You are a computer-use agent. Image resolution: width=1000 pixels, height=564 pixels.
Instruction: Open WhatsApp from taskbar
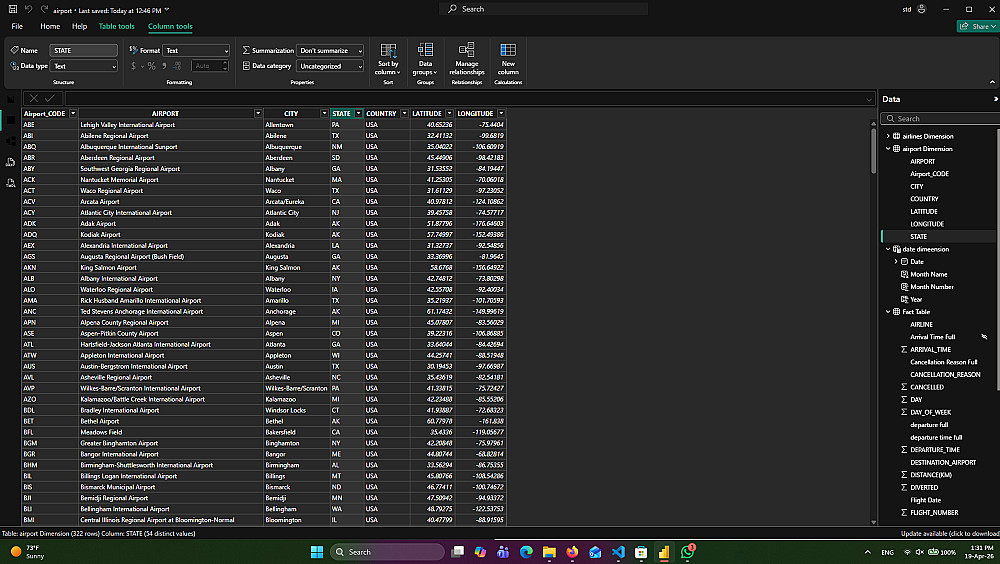688,552
